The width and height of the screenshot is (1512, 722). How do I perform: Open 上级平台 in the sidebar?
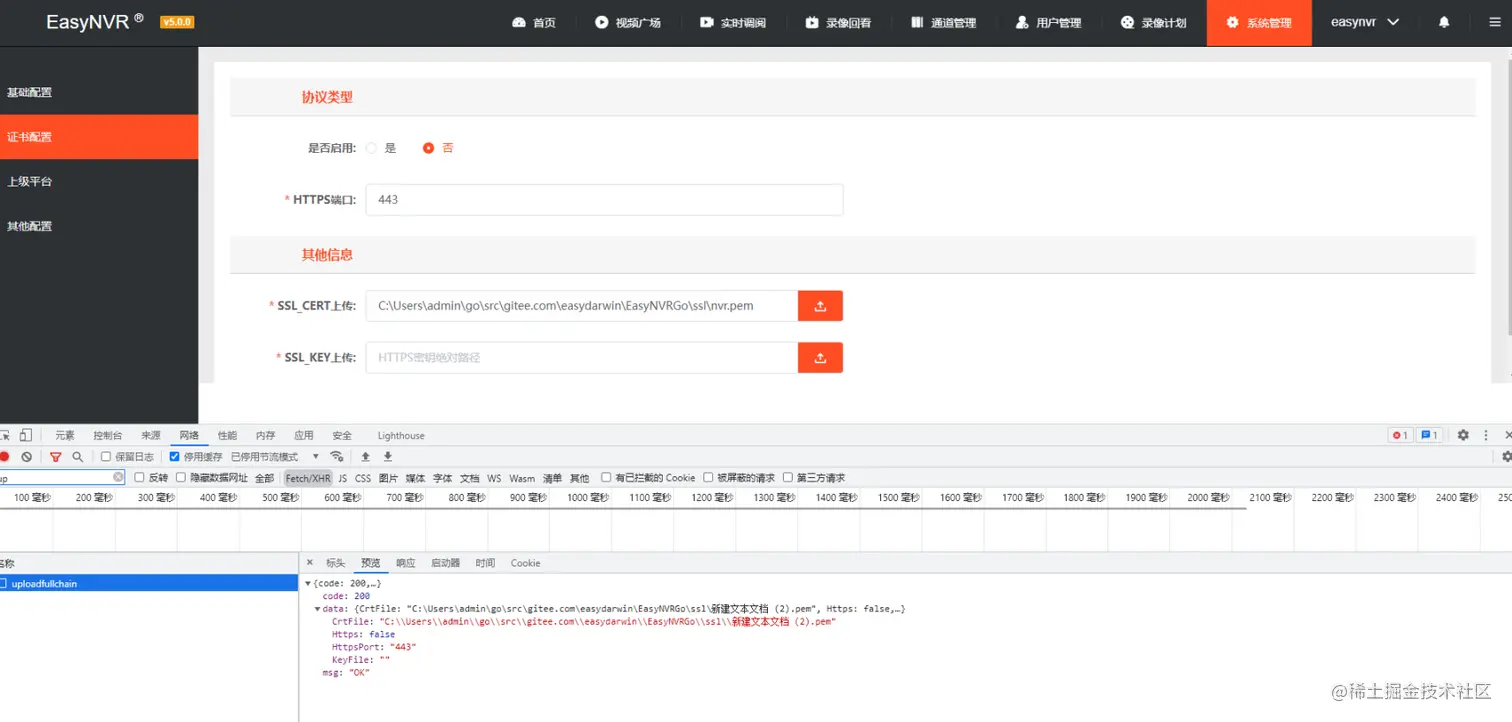click(x=99, y=181)
